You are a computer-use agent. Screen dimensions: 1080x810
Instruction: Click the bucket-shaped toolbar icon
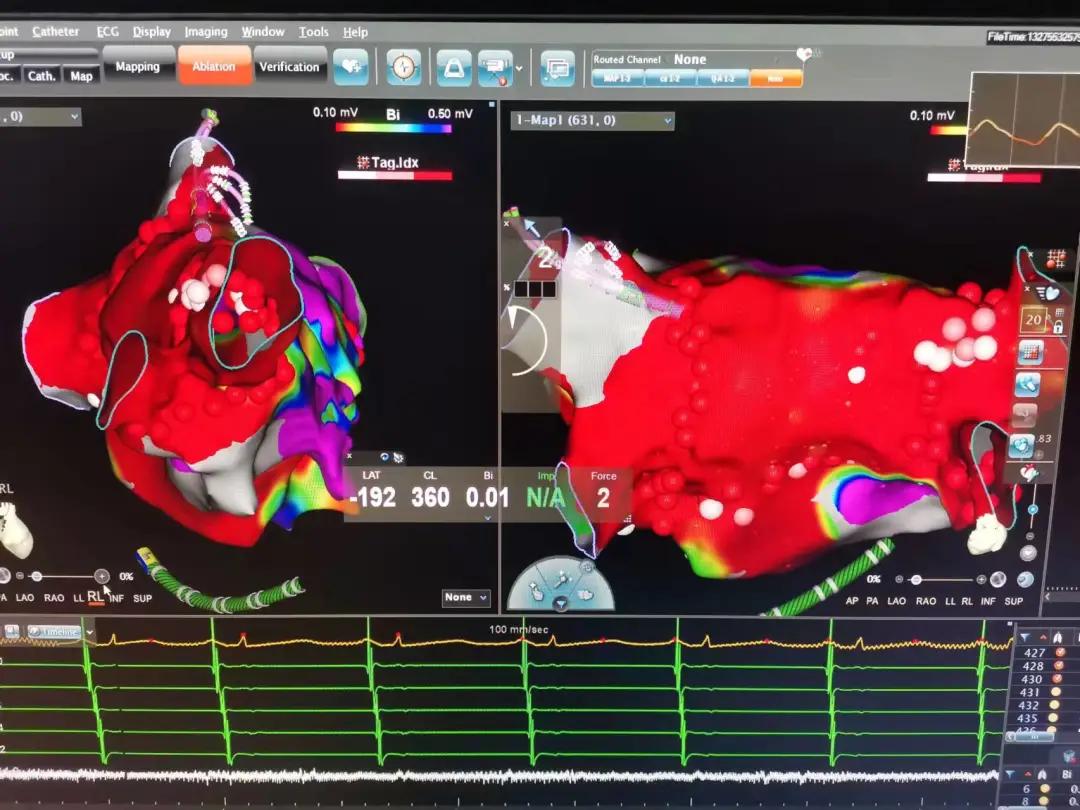click(x=454, y=68)
